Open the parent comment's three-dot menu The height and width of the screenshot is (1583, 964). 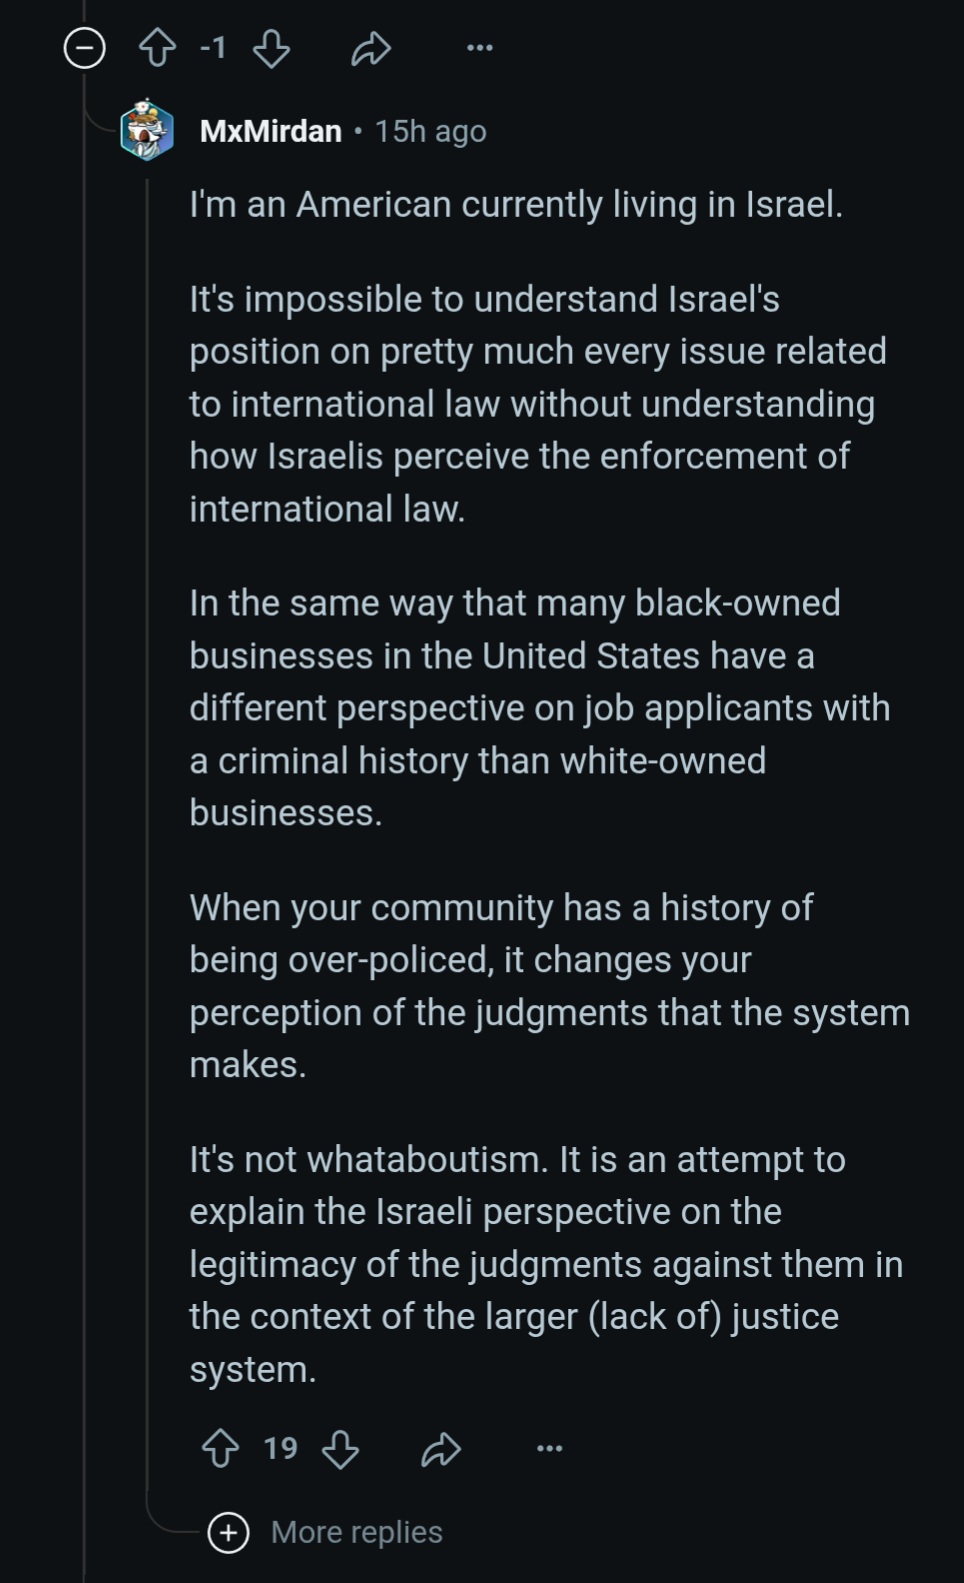pyautogui.click(x=480, y=47)
